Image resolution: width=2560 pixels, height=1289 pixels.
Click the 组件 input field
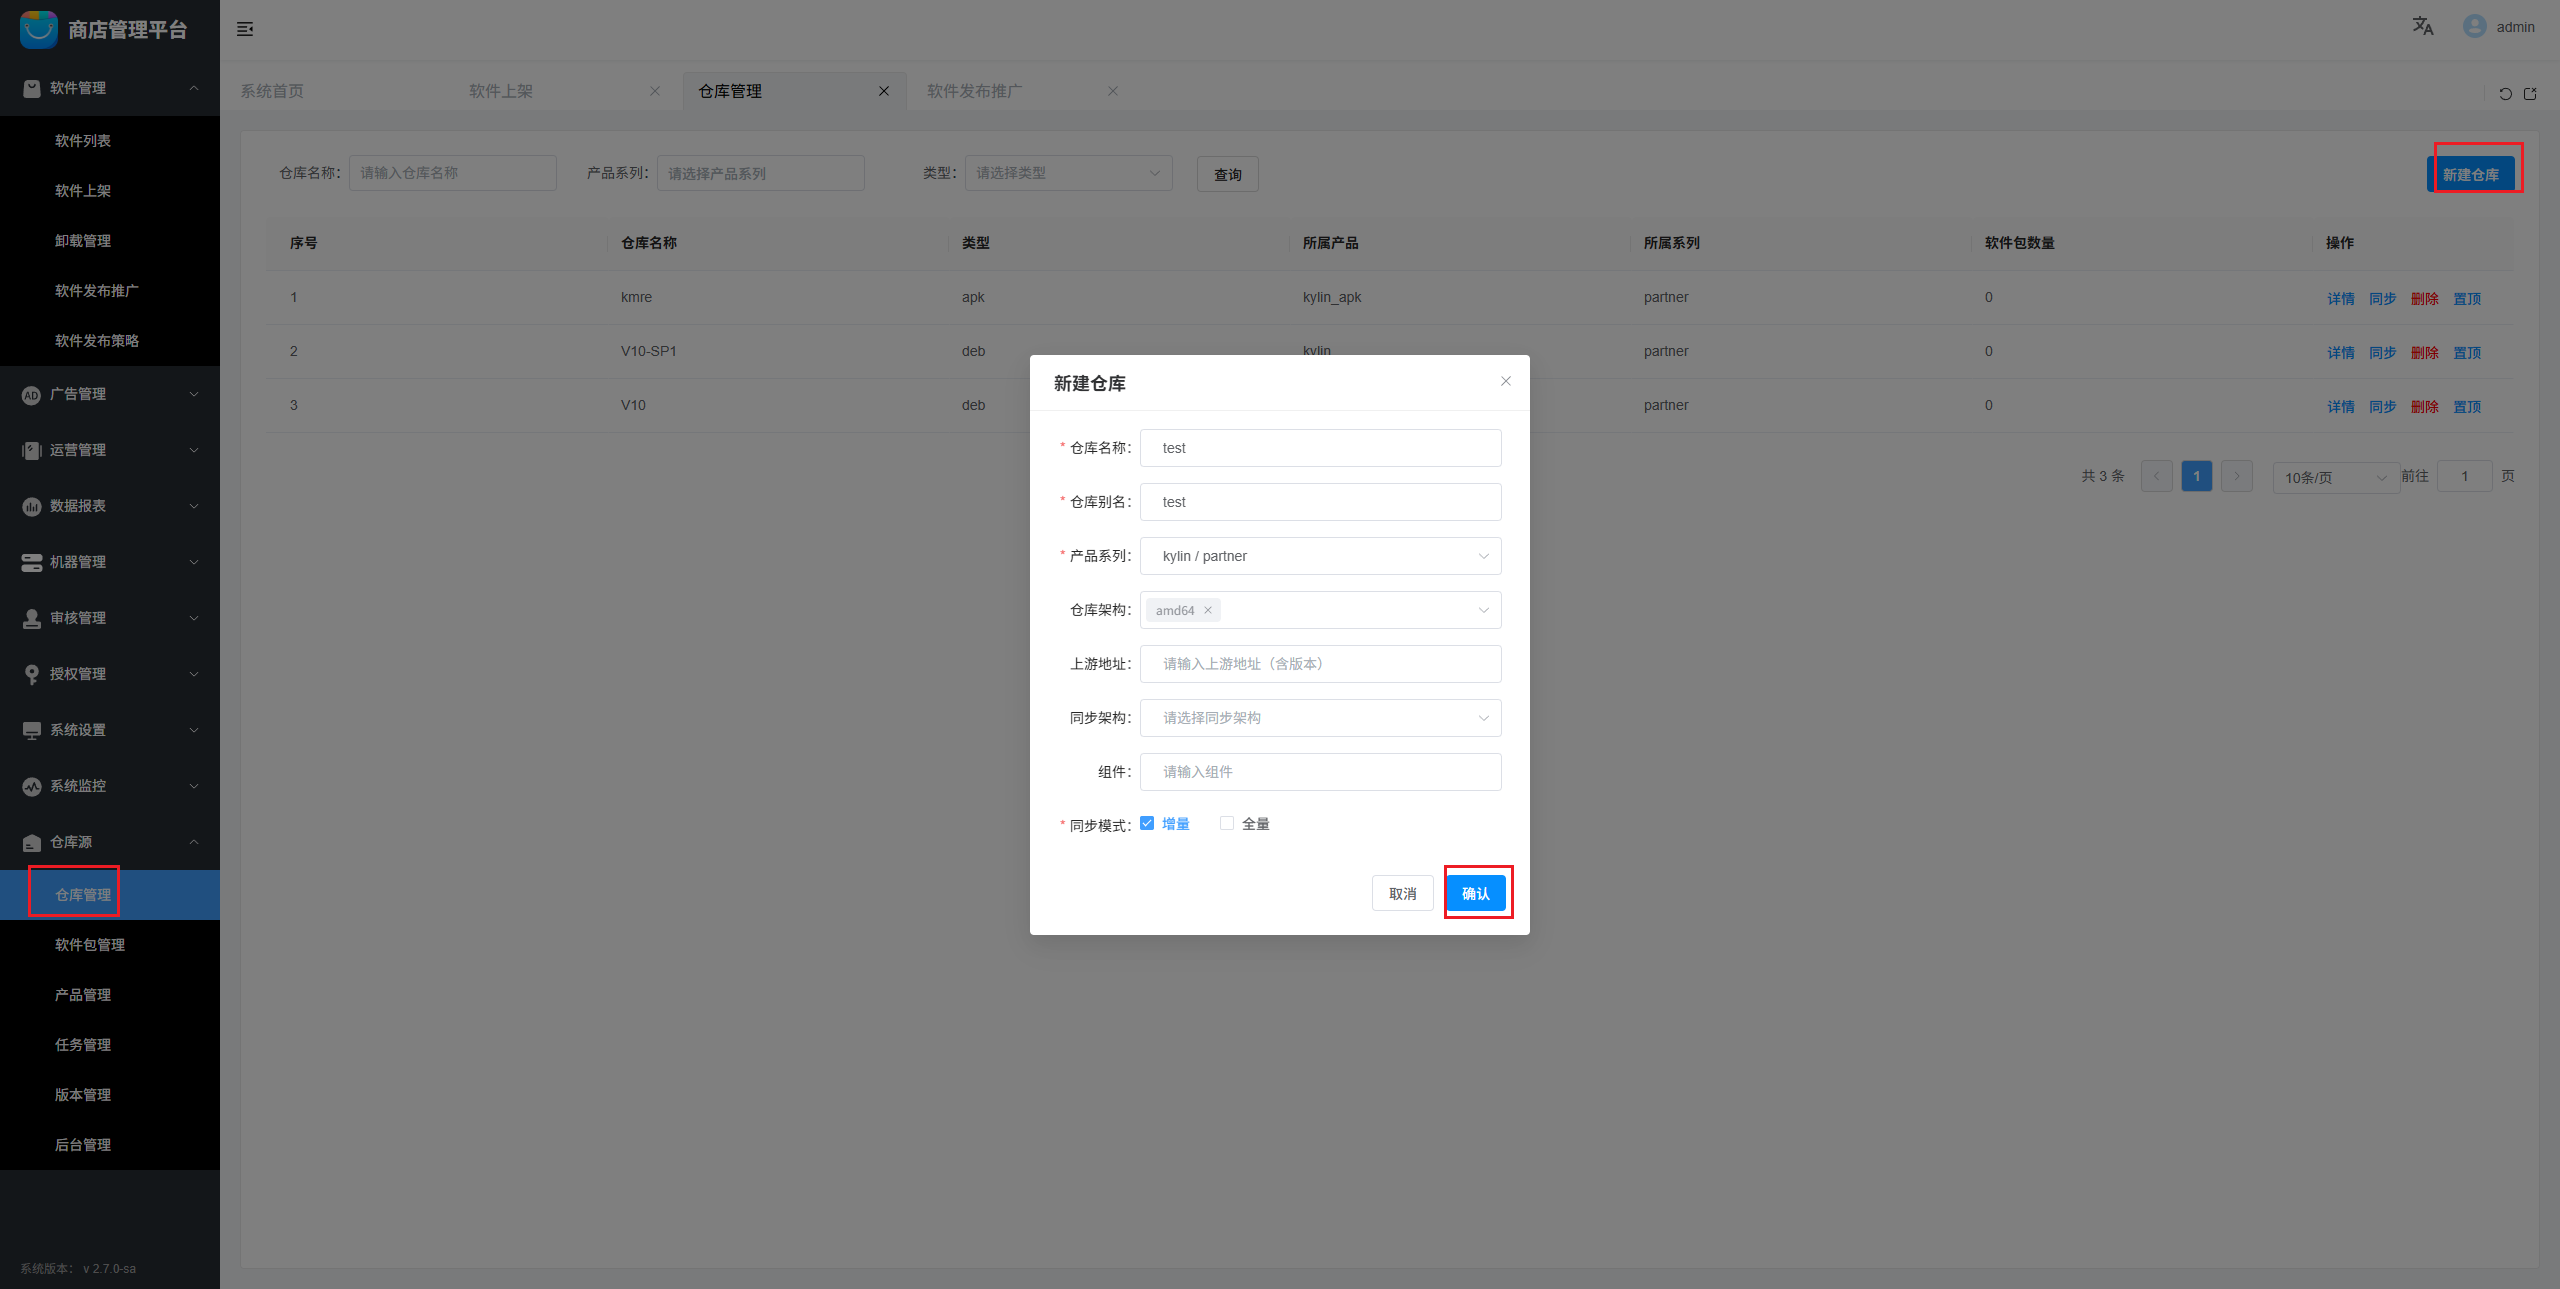point(1320,772)
